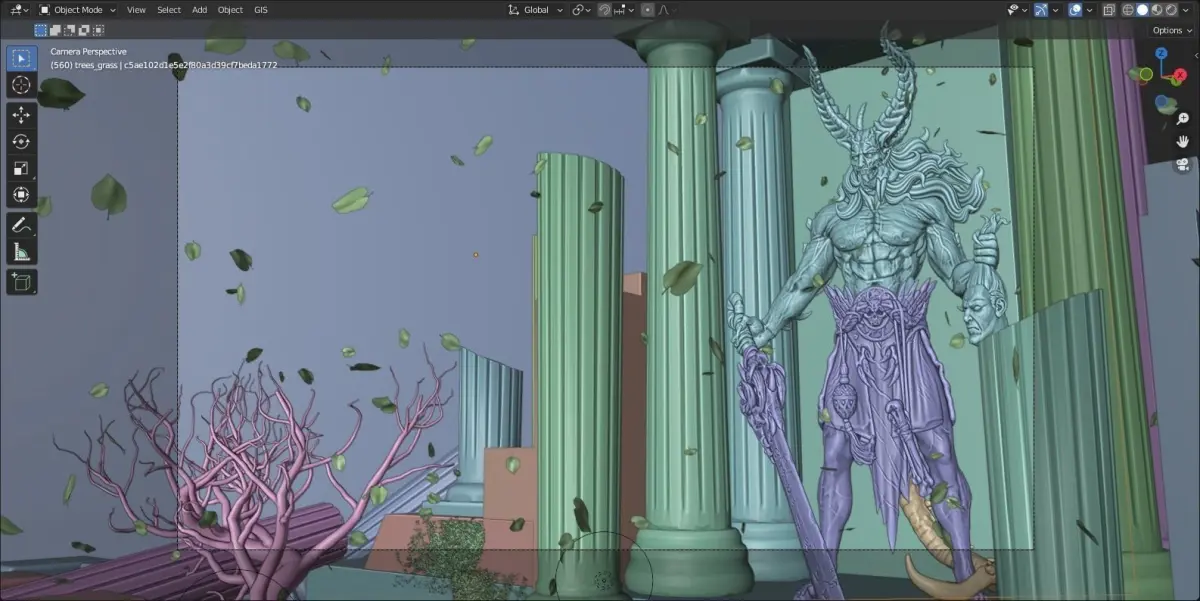Set extend selection mode icon

(x=53, y=30)
